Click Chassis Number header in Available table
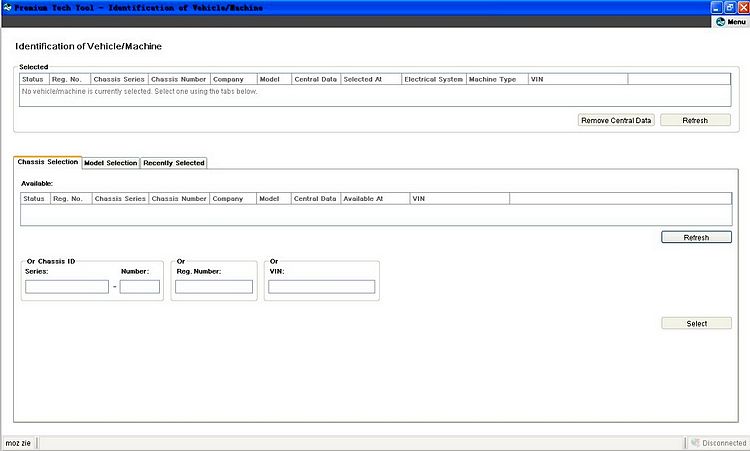 (179, 198)
